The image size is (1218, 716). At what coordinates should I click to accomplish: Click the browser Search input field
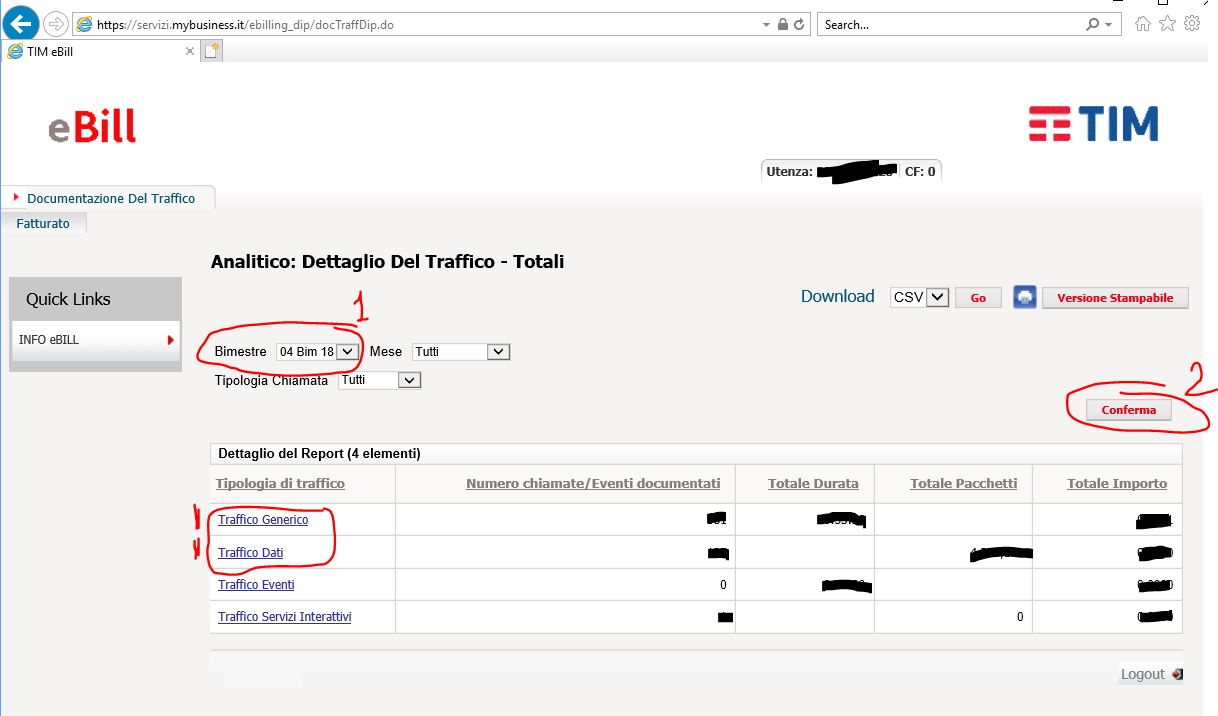pyautogui.click(x=950, y=25)
